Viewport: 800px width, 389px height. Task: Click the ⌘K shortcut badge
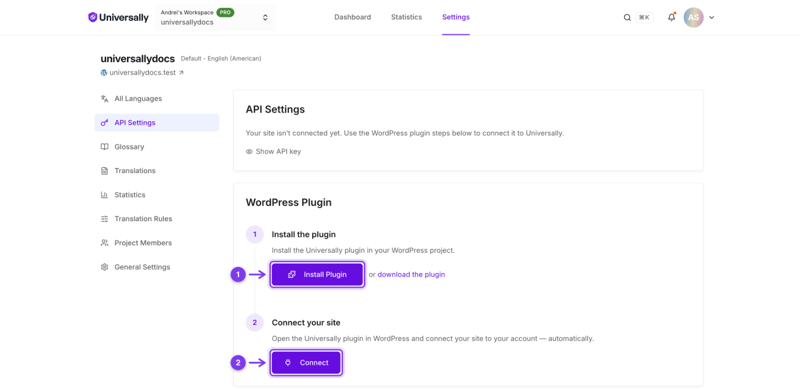point(644,17)
